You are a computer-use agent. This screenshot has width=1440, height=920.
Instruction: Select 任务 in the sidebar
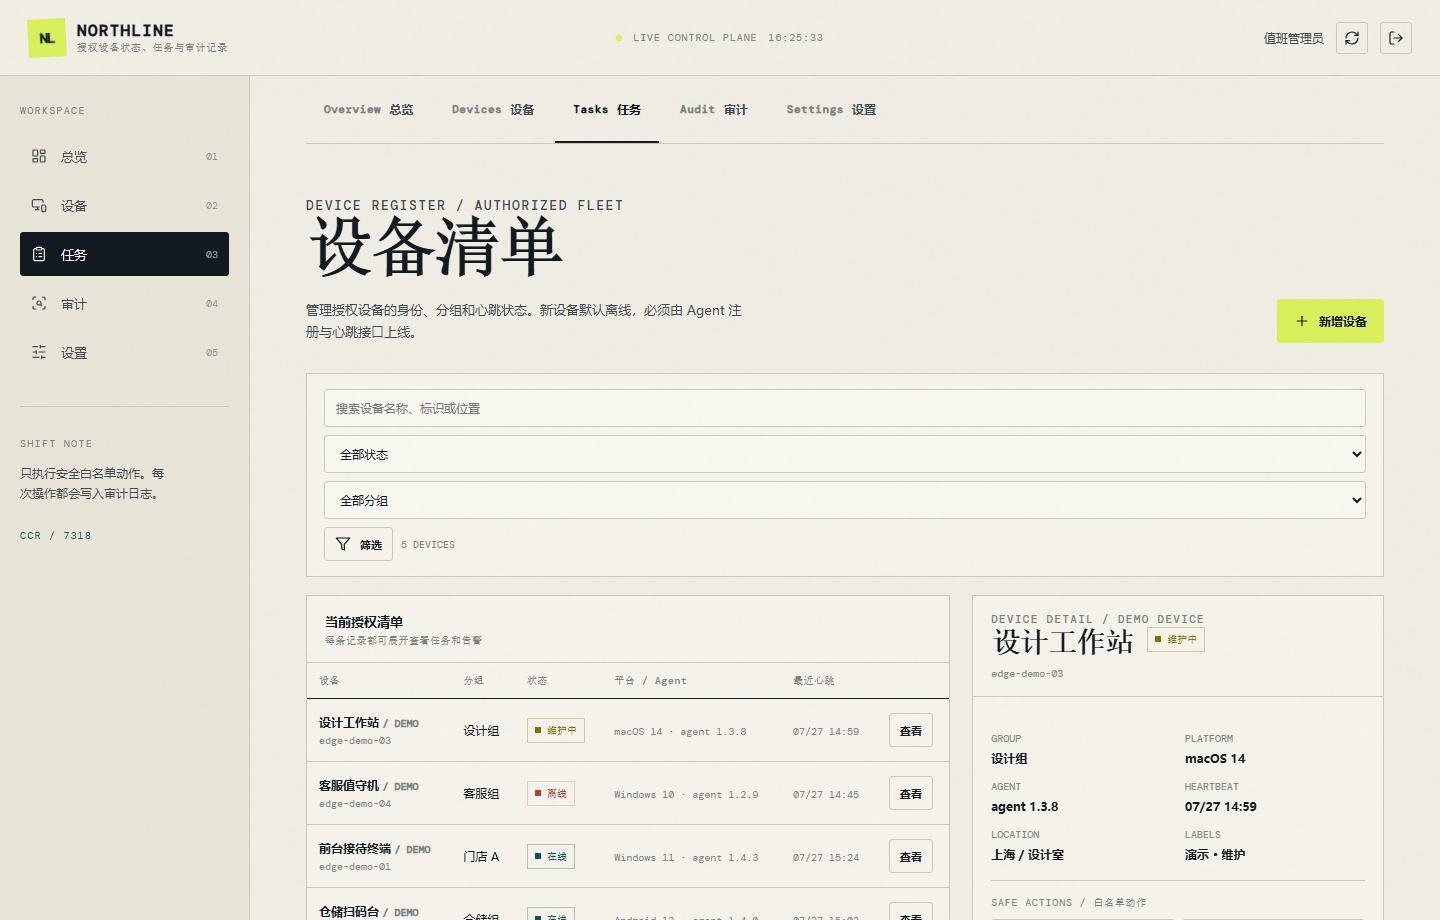[x=124, y=254]
